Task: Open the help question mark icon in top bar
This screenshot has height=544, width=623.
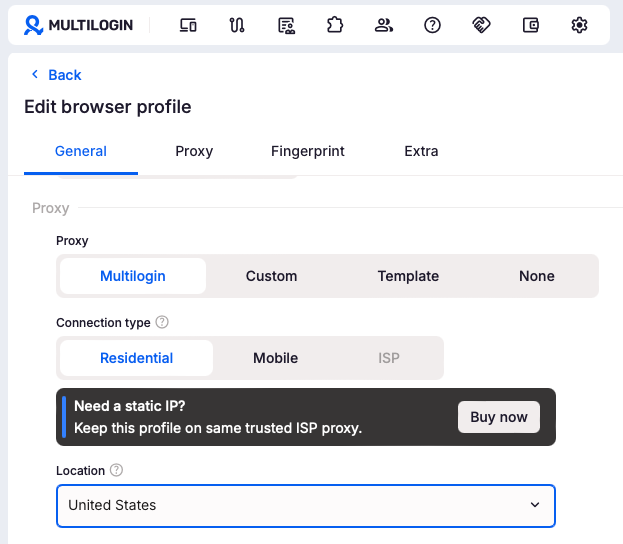Action: pos(432,25)
